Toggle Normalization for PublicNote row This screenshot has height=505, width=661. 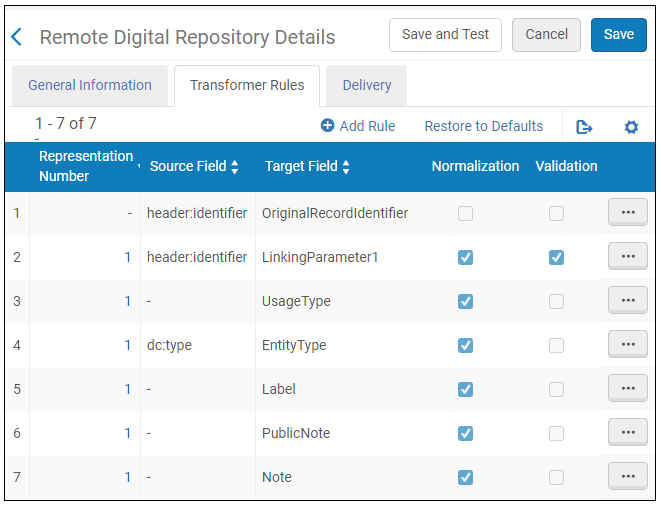[465, 433]
